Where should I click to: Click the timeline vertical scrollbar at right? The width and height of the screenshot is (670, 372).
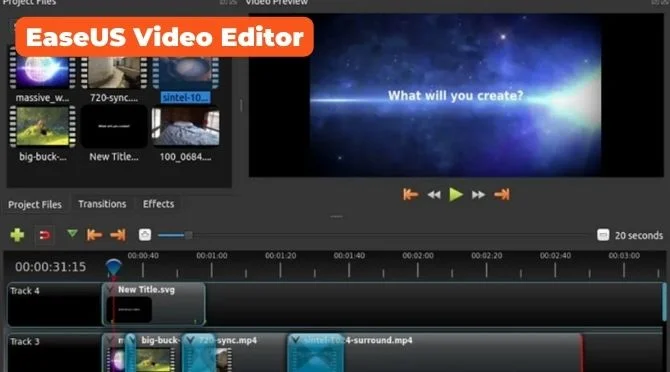point(664,302)
